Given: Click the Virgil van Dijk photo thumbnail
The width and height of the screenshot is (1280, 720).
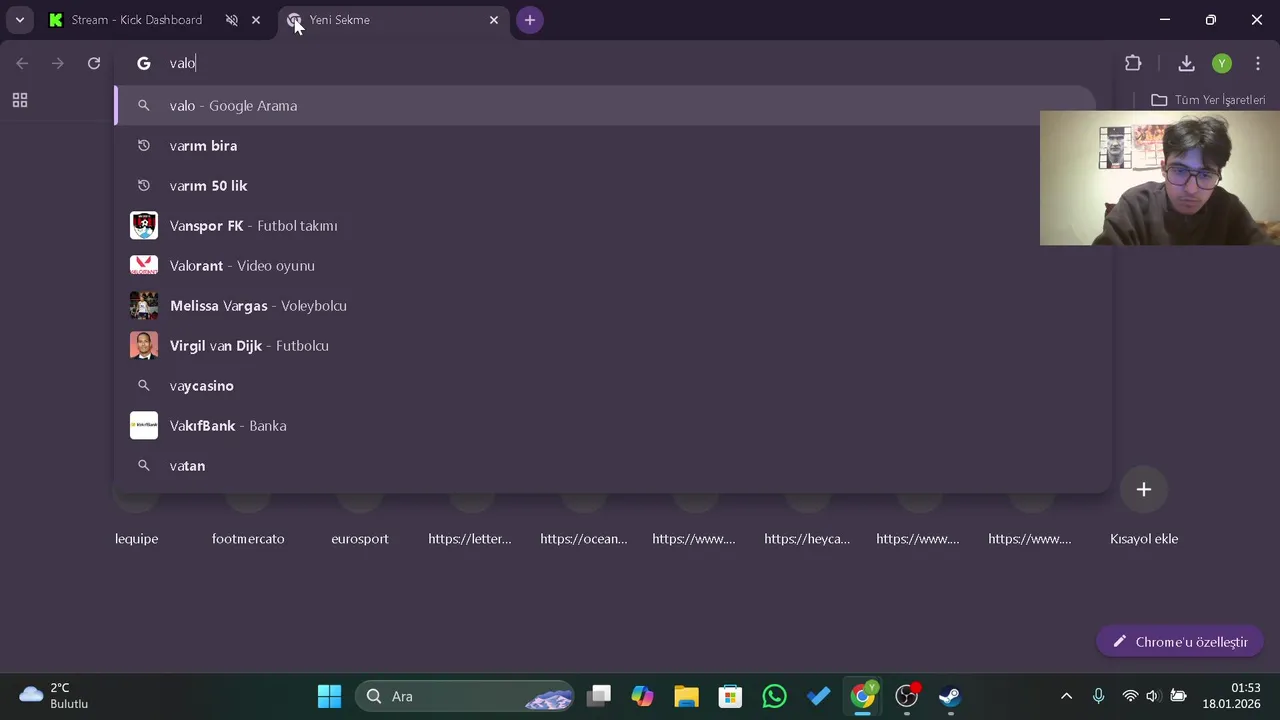Looking at the screenshot, I should (x=144, y=346).
